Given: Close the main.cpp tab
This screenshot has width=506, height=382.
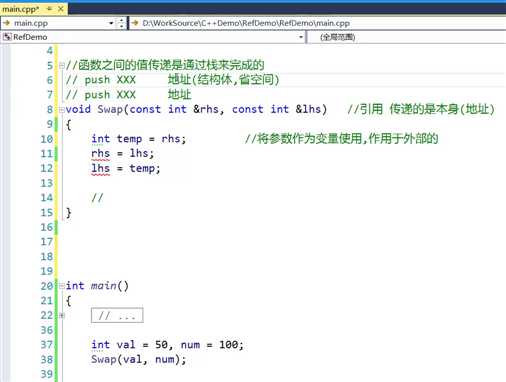Looking at the screenshot, I should (61, 9).
